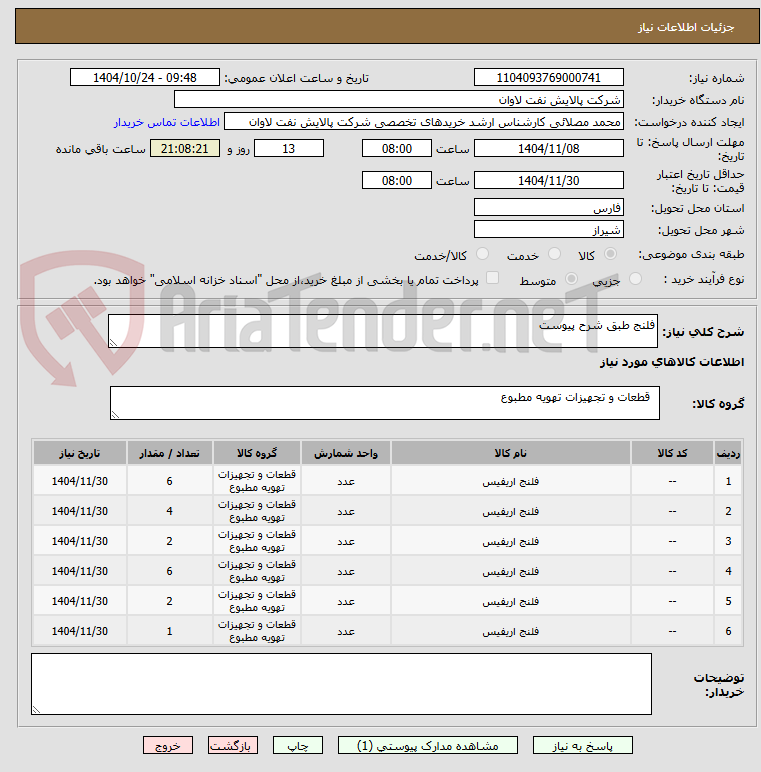The width and height of the screenshot is (761, 772).
Task: Toggle the اسناد خزانه اسلامی payment checkbox
Action: (492, 278)
